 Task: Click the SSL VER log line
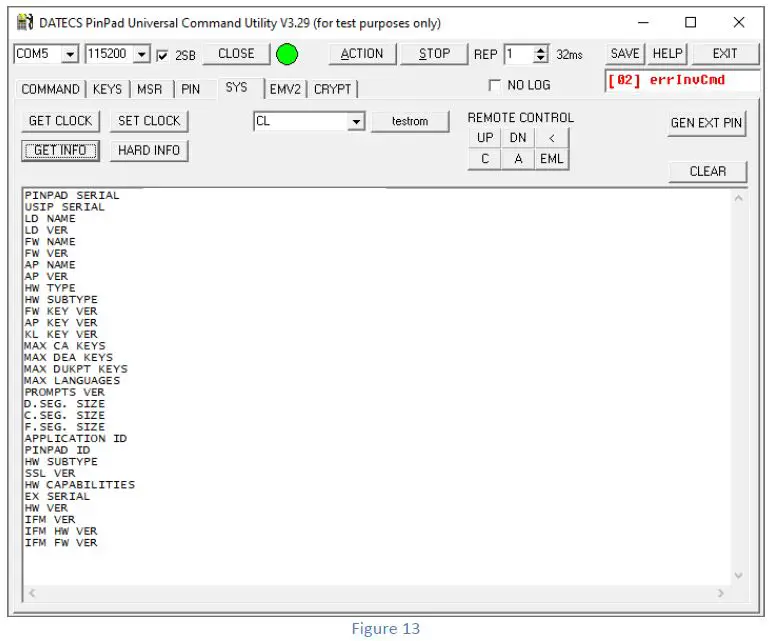[50, 473]
